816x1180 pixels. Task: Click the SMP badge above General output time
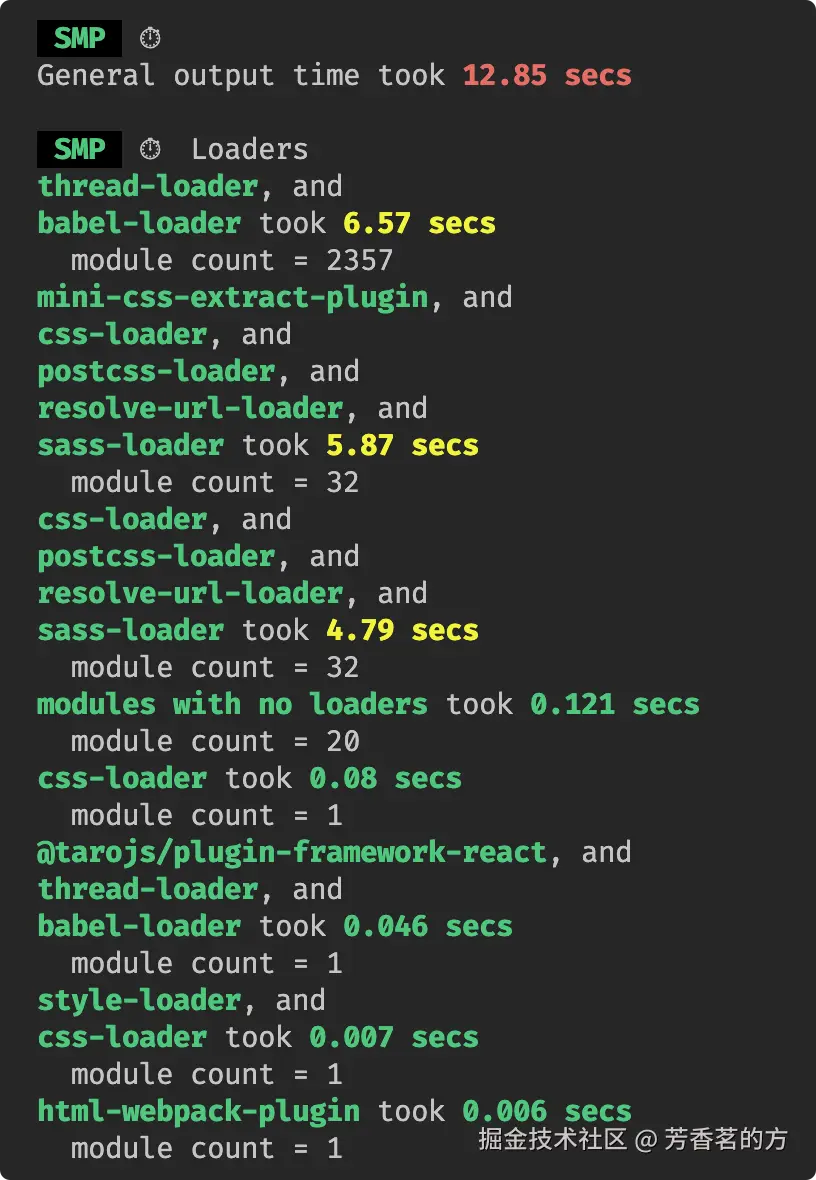(79, 38)
